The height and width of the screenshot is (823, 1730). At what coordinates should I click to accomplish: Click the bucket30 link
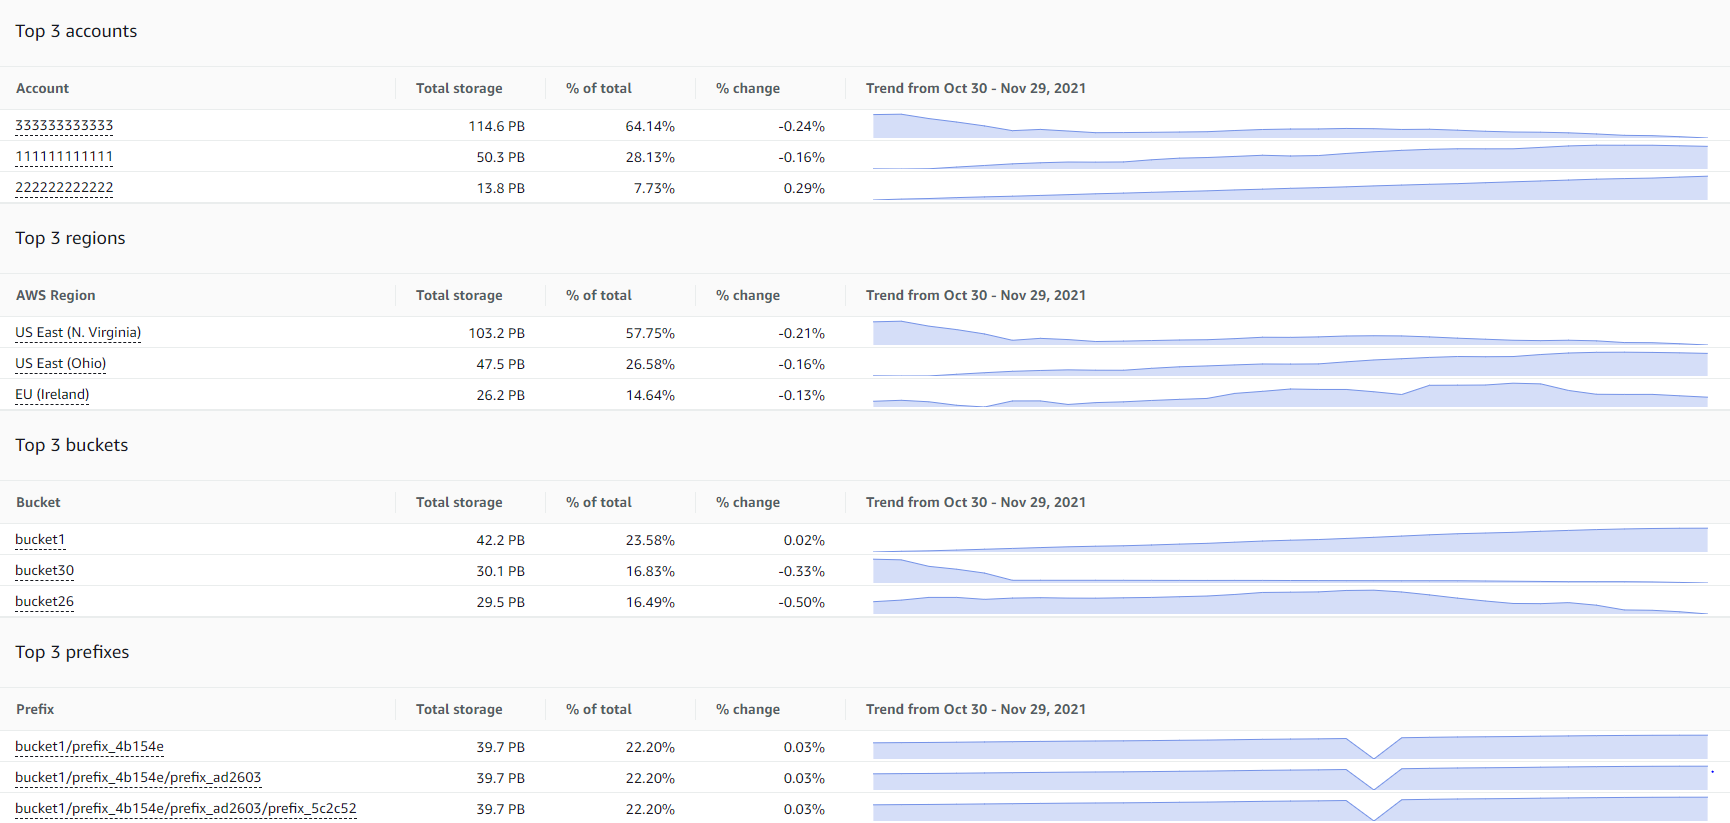(x=44, y=571)
